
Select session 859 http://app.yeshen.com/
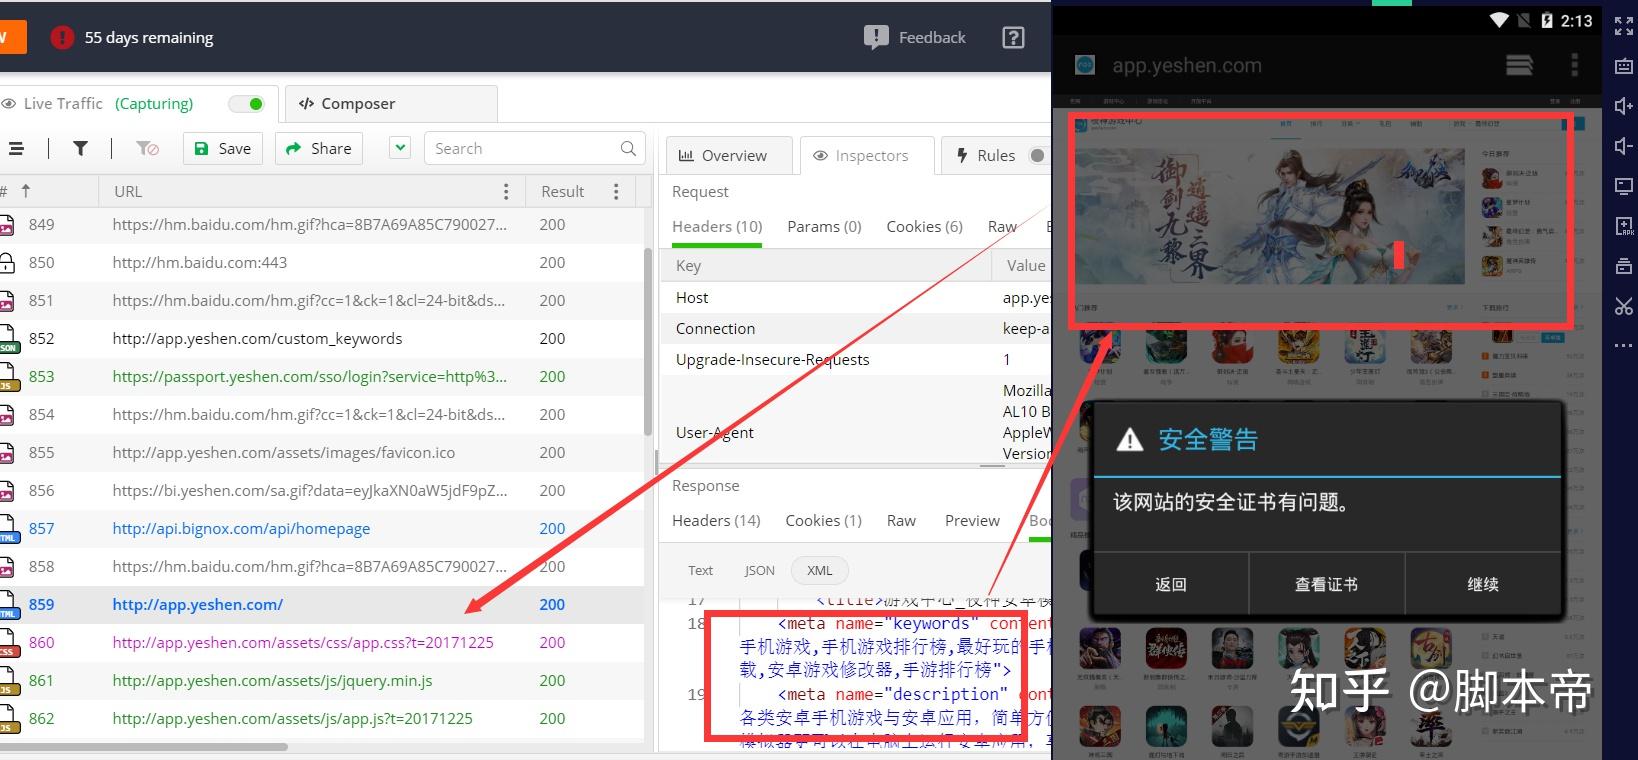click(322, 605)
